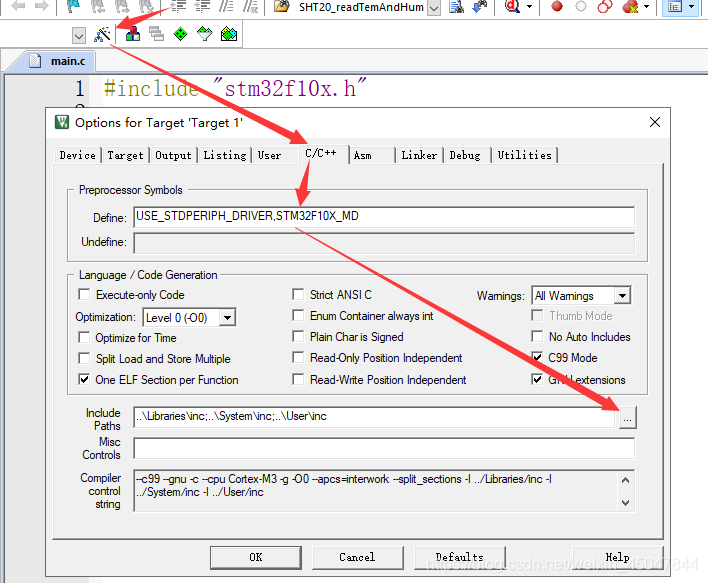Expand the SHT20_readTemAndHum combo box arrow
This screenshot has width=708, height=583.
pos(434,8)
